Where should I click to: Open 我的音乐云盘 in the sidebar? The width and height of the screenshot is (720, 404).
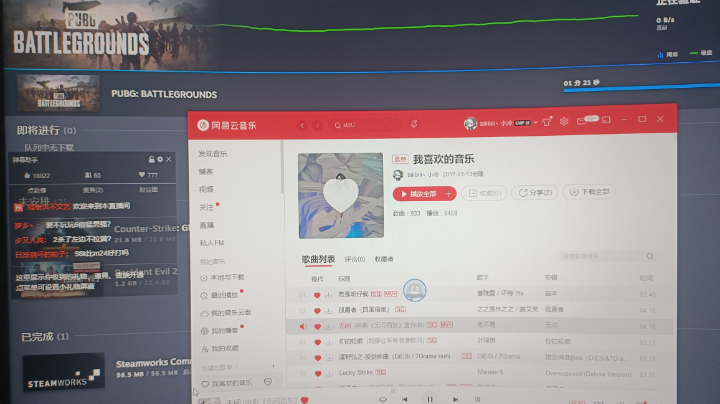[x=226, y=313]
